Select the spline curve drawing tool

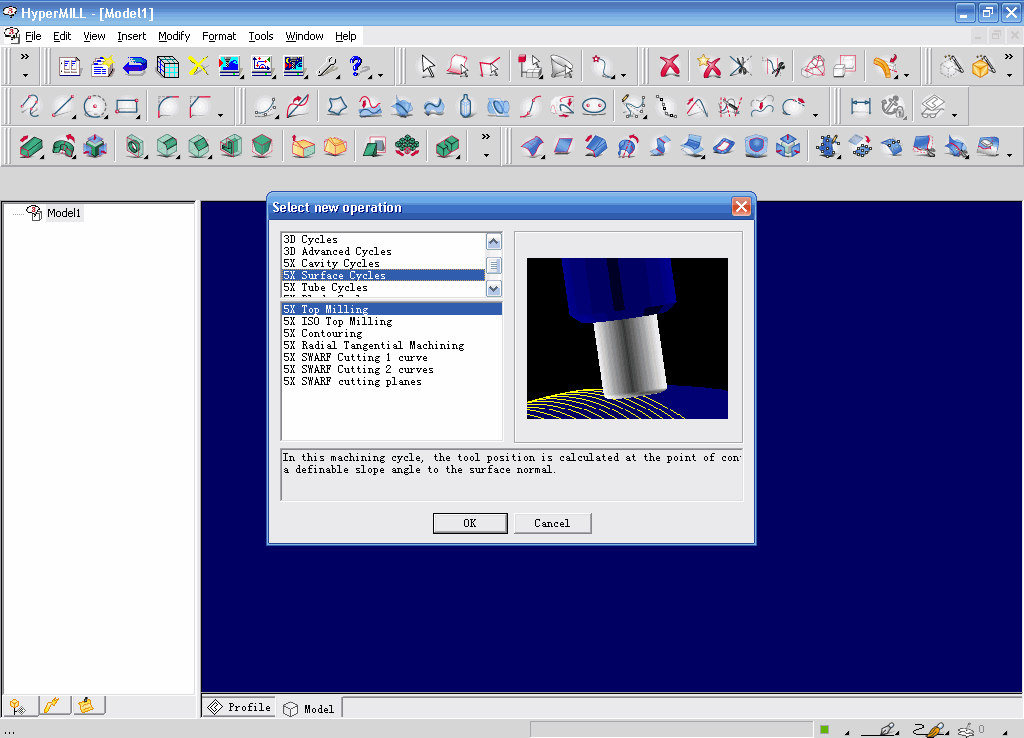30,106
